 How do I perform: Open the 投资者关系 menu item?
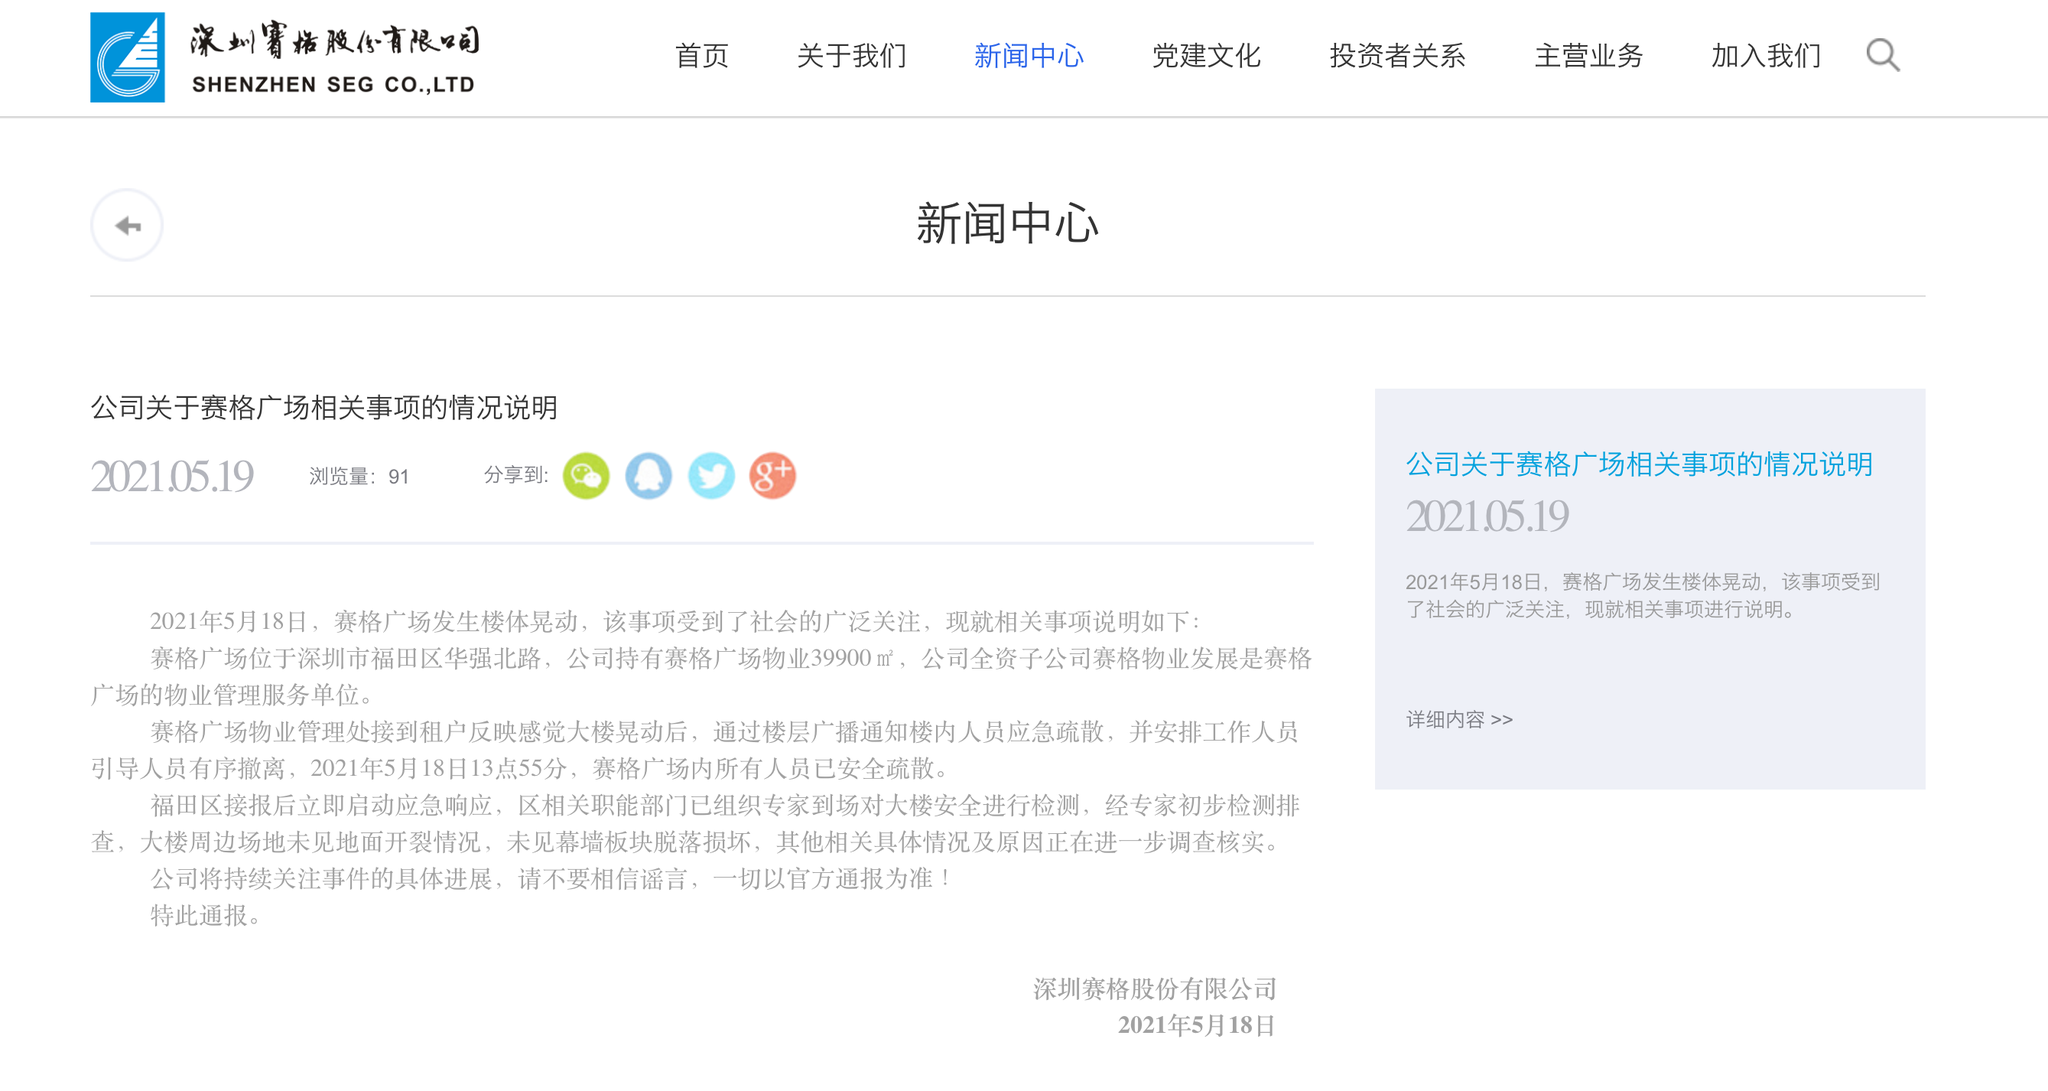1398,56
